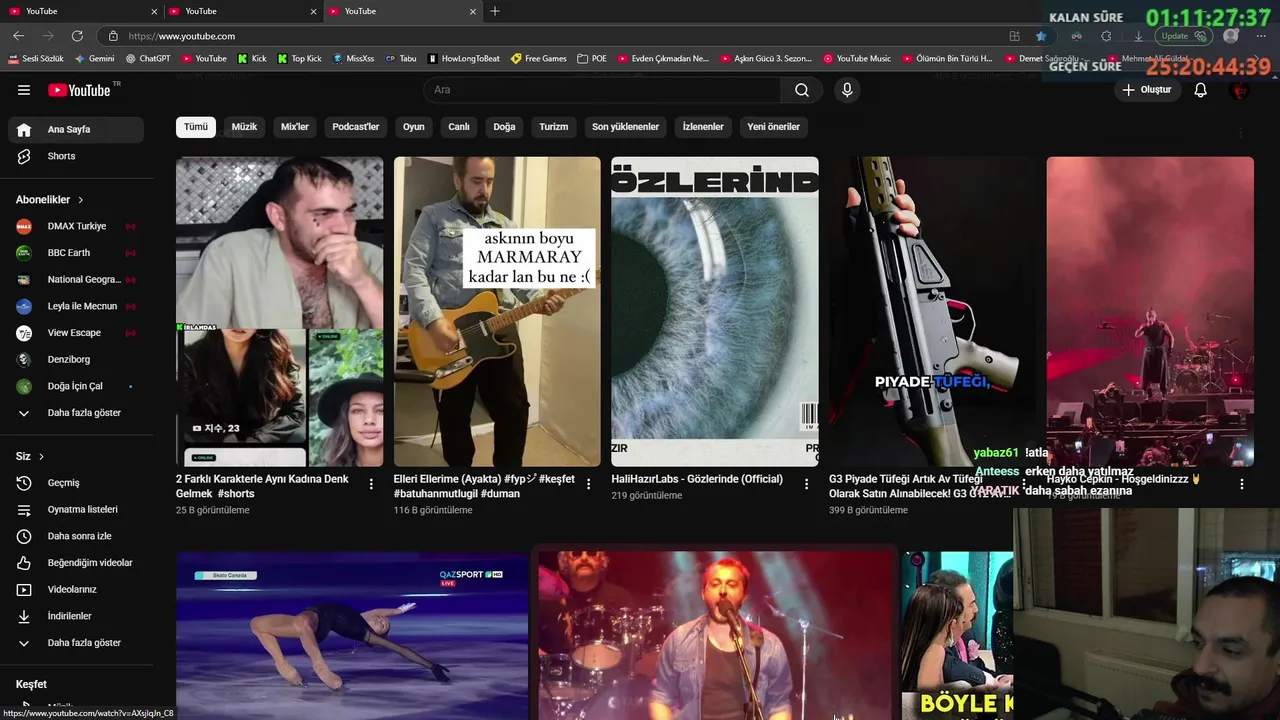Viewport: 1280px width, 720px height.
Task: Select the Mix'ler filter chip
Action: [295, 127]
